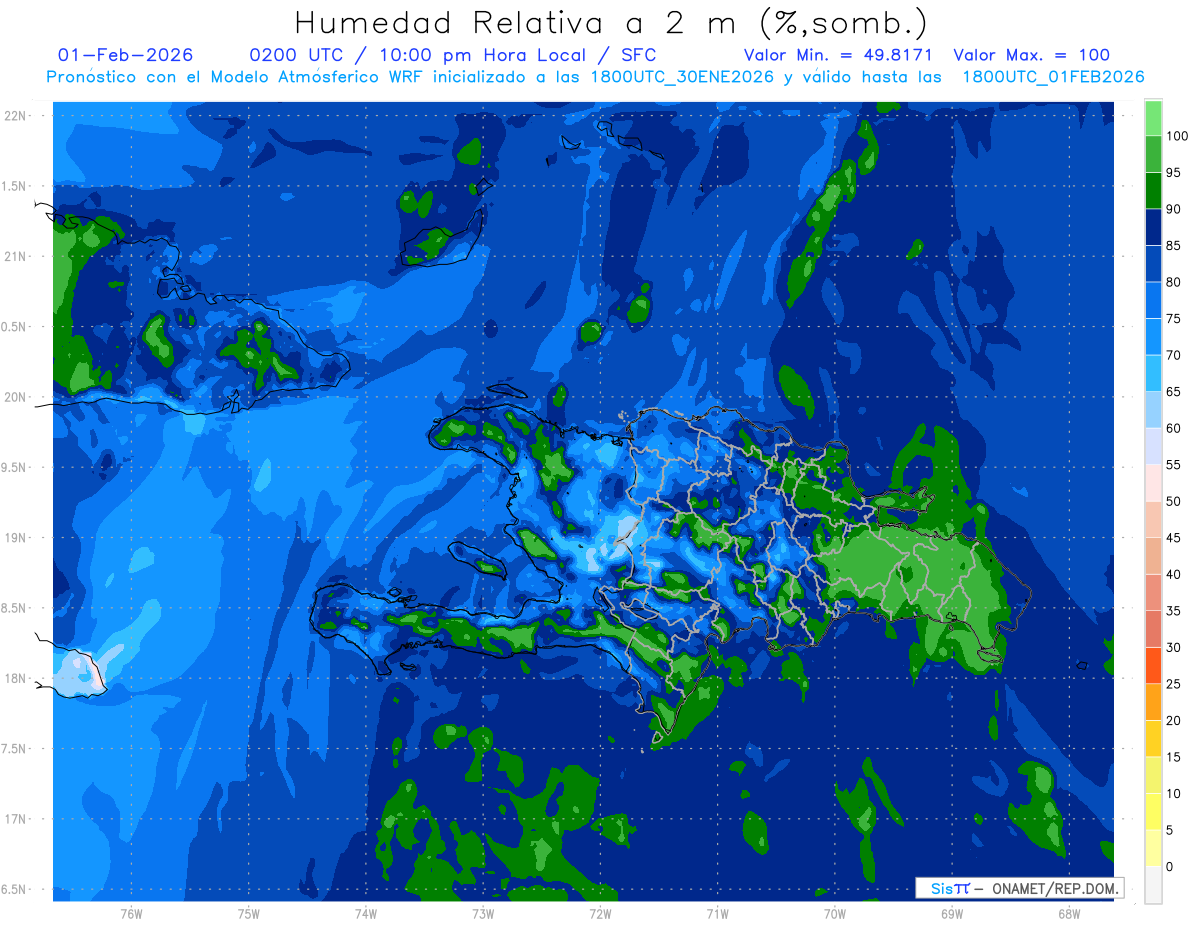Click the colorbar label "25"

[1173, 684]
